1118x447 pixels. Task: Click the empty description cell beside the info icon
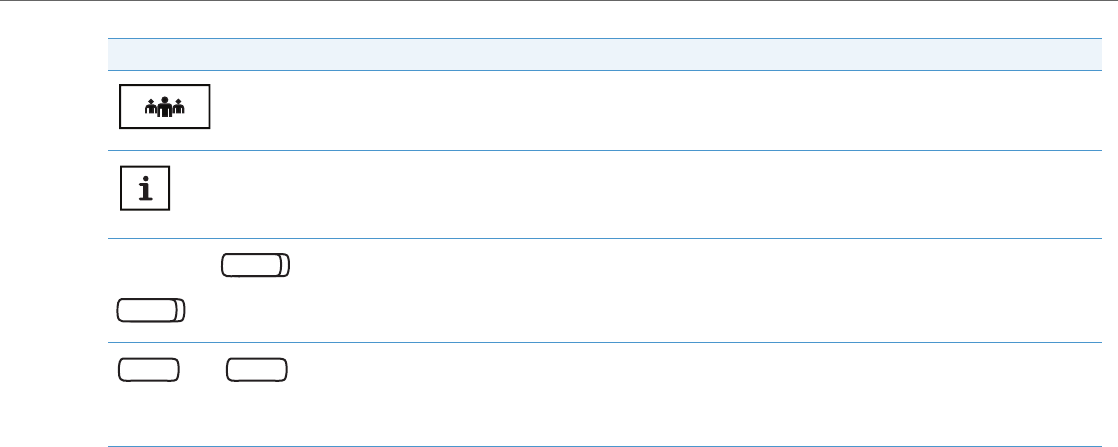(x=650, y=194)
